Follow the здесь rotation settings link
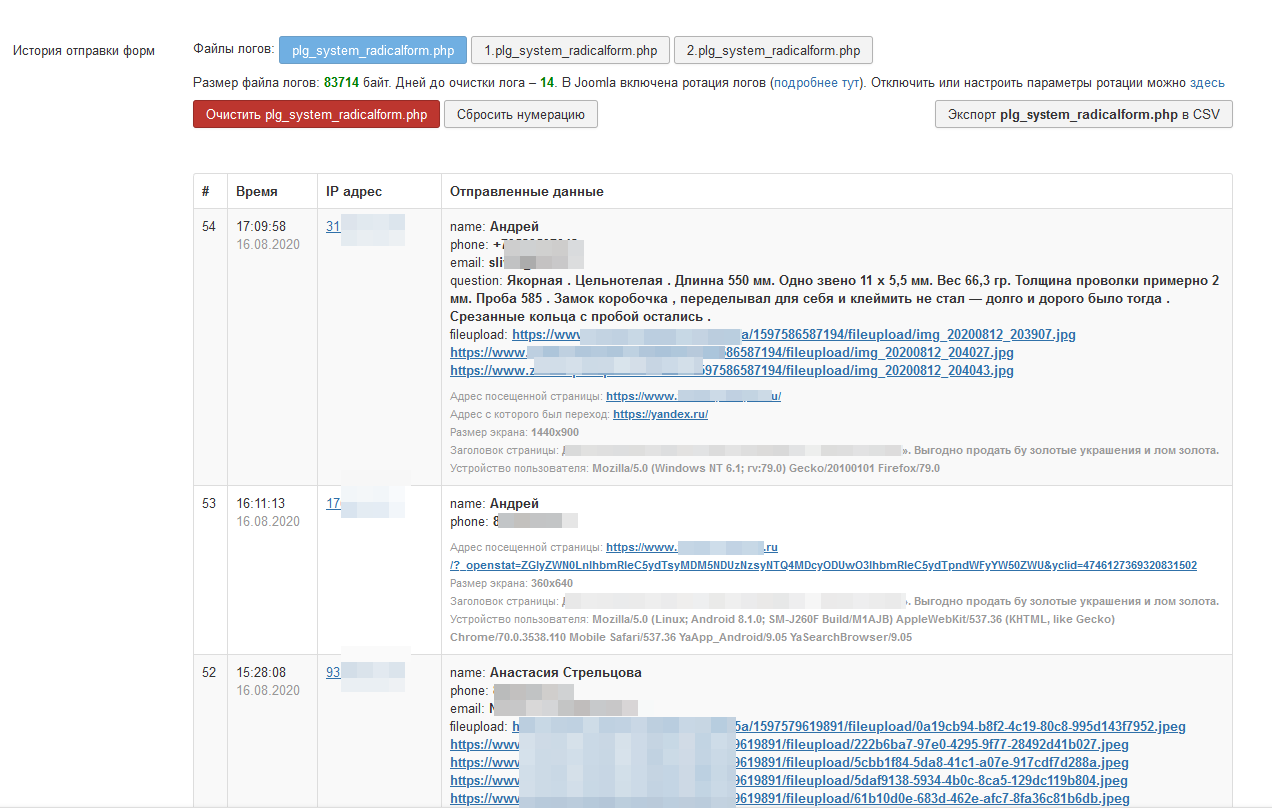 click(1206, 83)
